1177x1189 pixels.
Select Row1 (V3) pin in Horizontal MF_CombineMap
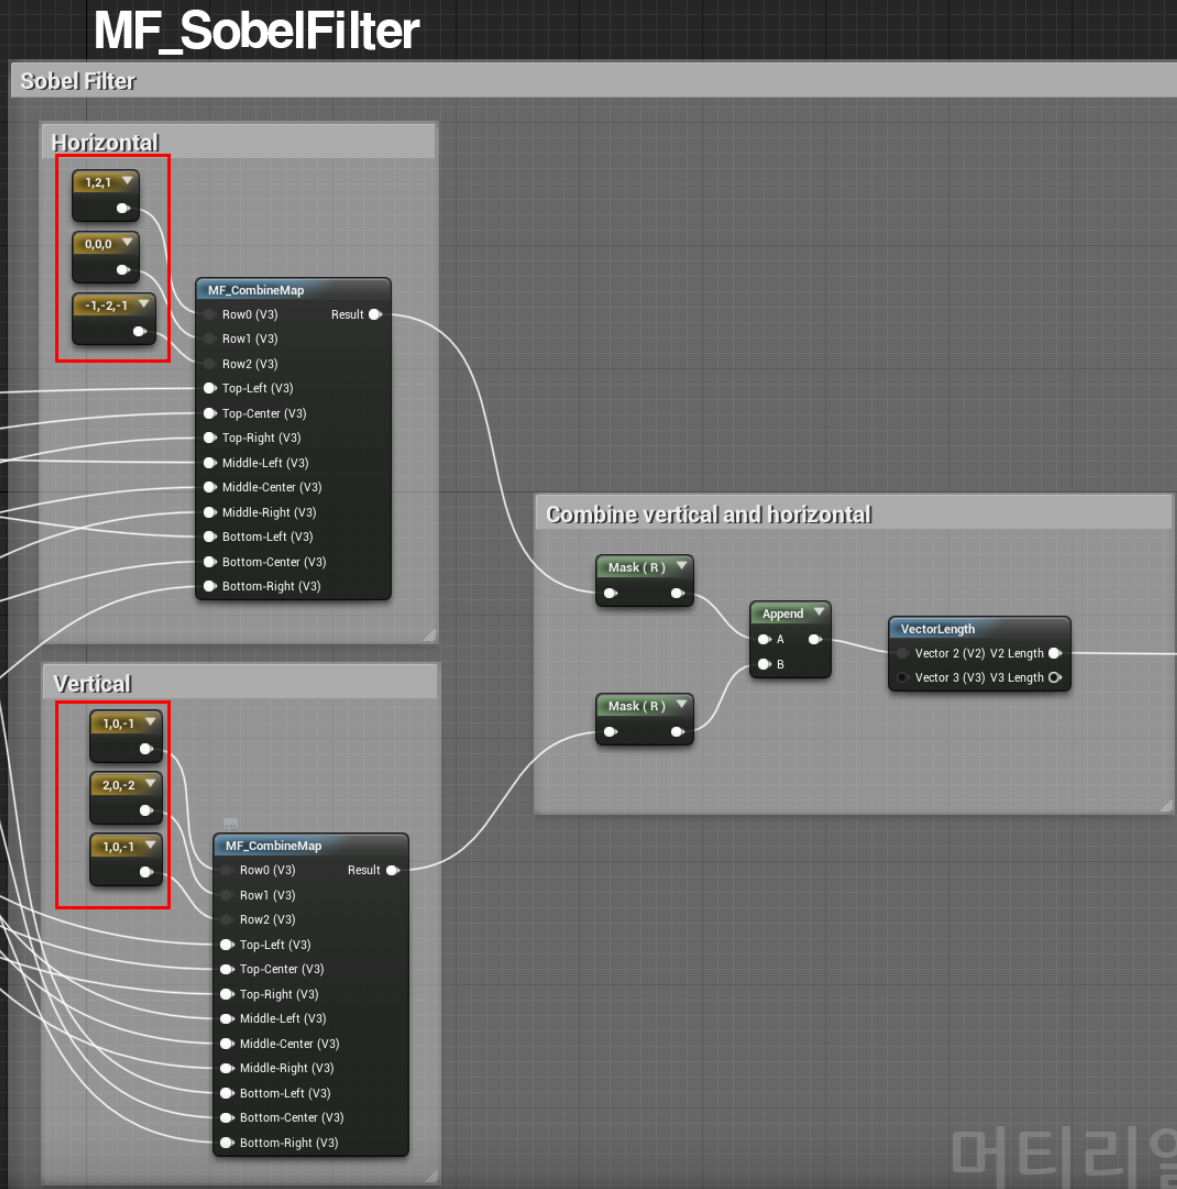[210, 338]
